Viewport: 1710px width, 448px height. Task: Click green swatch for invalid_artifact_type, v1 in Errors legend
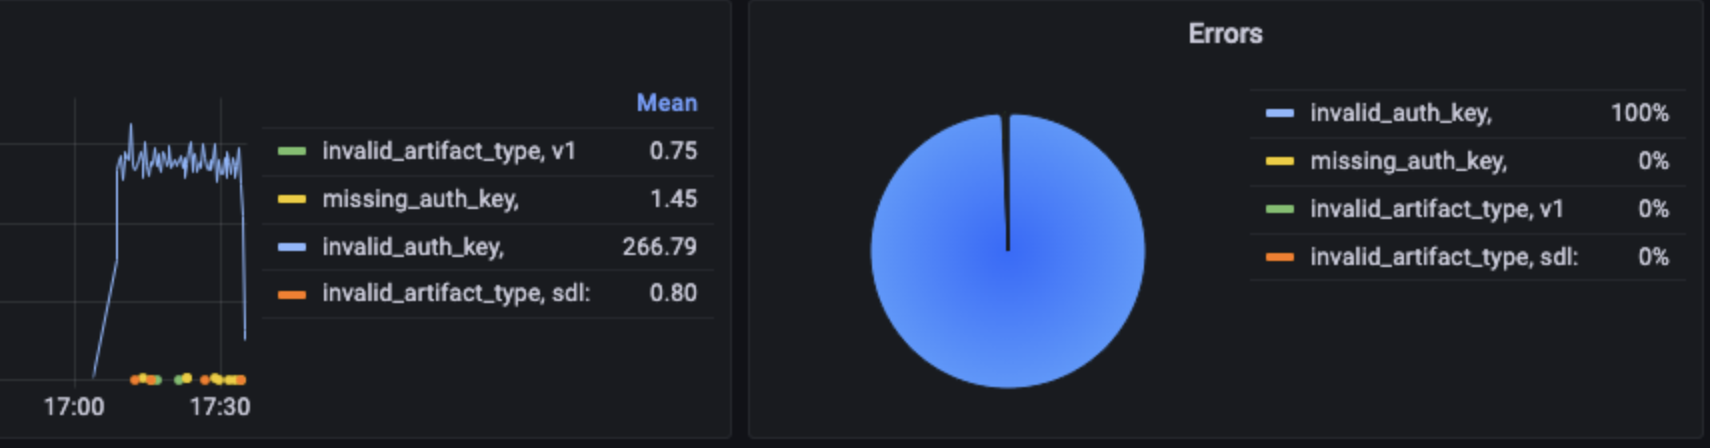tap(1280, 209)
